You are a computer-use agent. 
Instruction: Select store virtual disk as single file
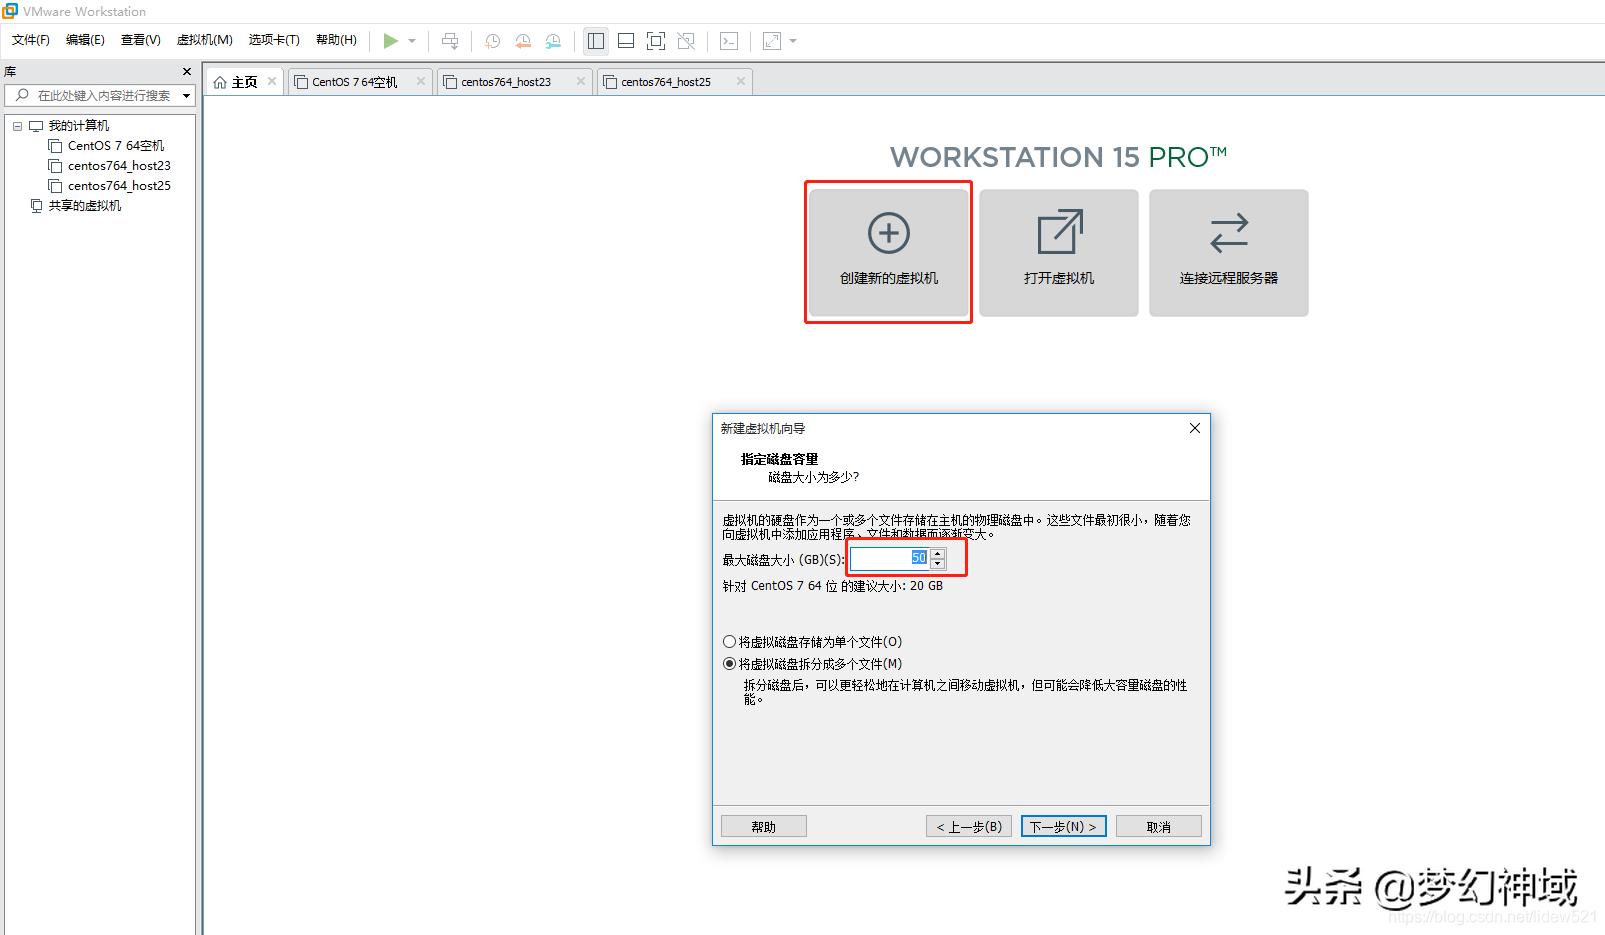coord(730,641)
